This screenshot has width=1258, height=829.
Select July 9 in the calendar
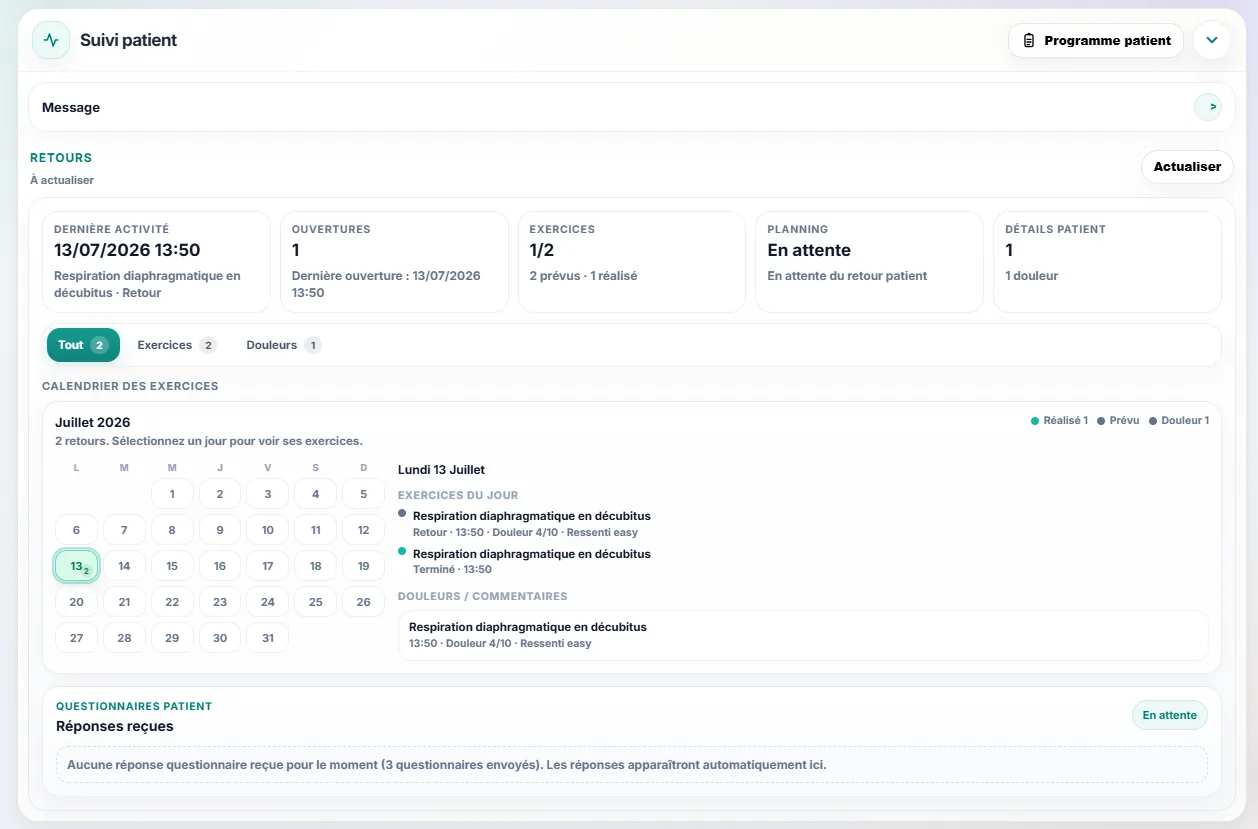[x=220, y=530]
